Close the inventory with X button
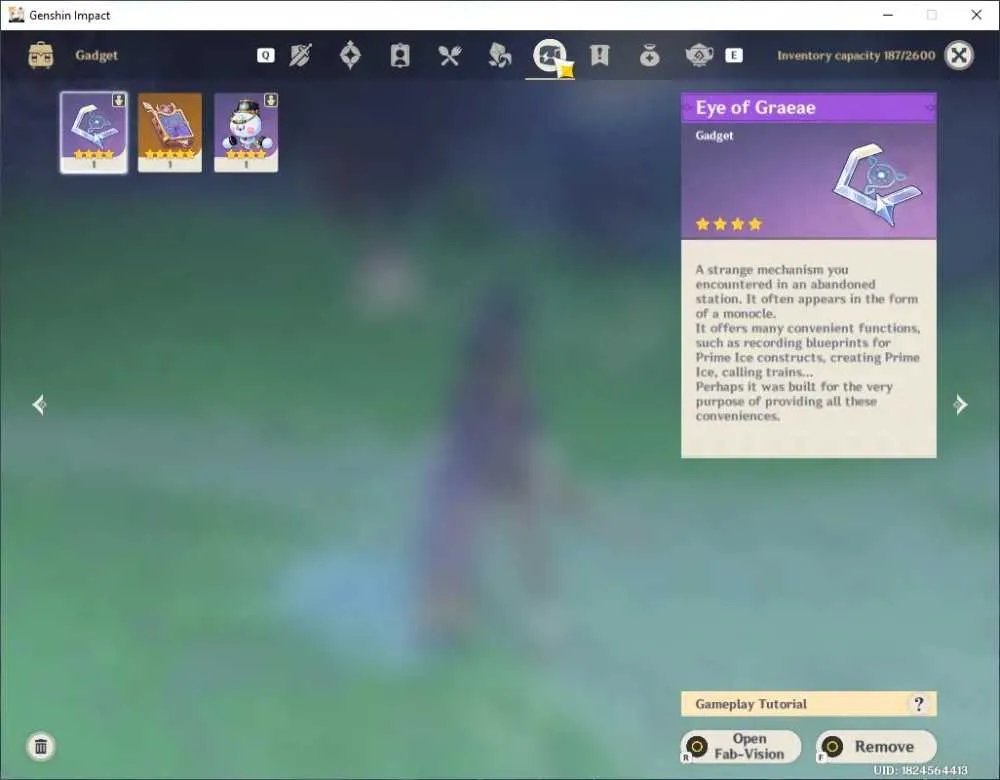 tap(959, 55)
